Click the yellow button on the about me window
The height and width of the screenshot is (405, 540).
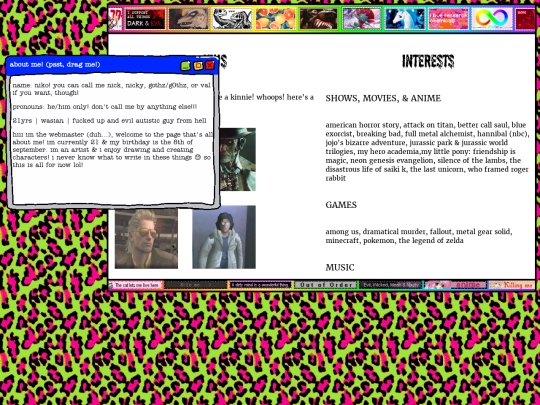pos(198,65)
